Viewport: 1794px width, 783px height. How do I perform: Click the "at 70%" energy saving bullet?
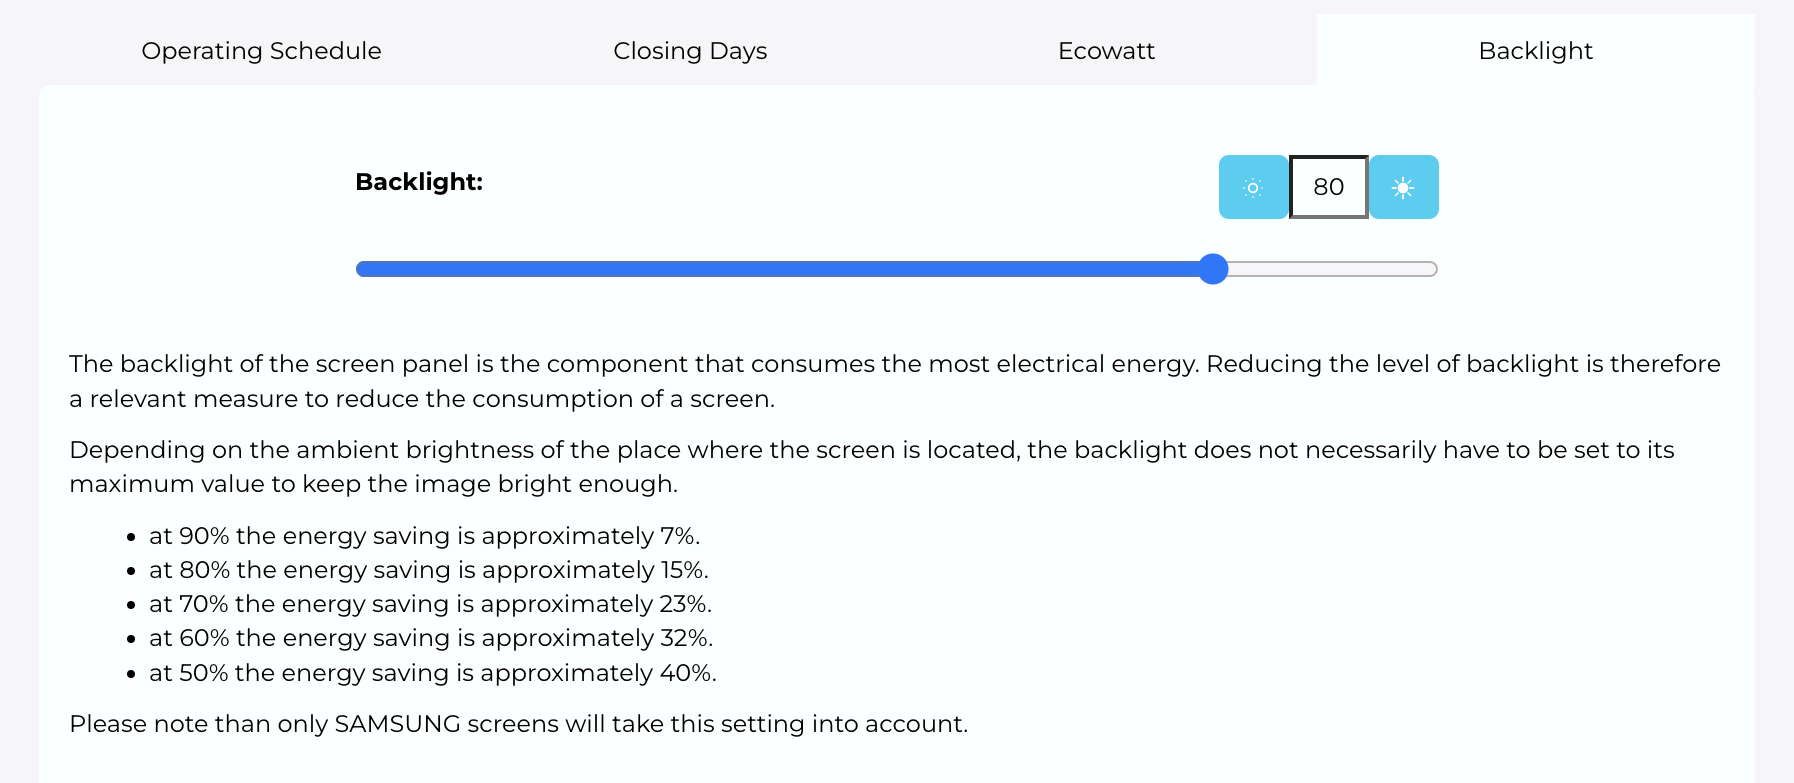(x=430, y=604)
